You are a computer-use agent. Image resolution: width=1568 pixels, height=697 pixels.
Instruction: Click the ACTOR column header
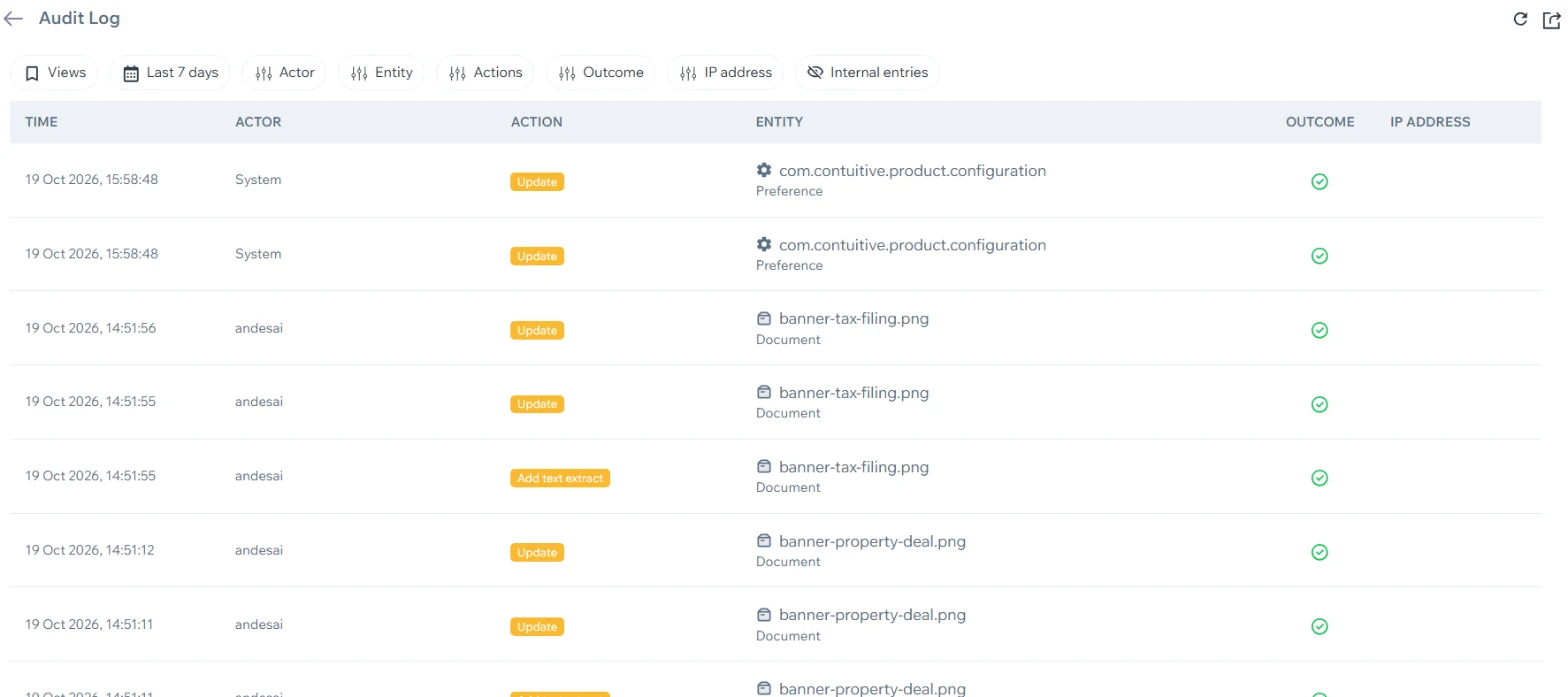pos(258,122)
